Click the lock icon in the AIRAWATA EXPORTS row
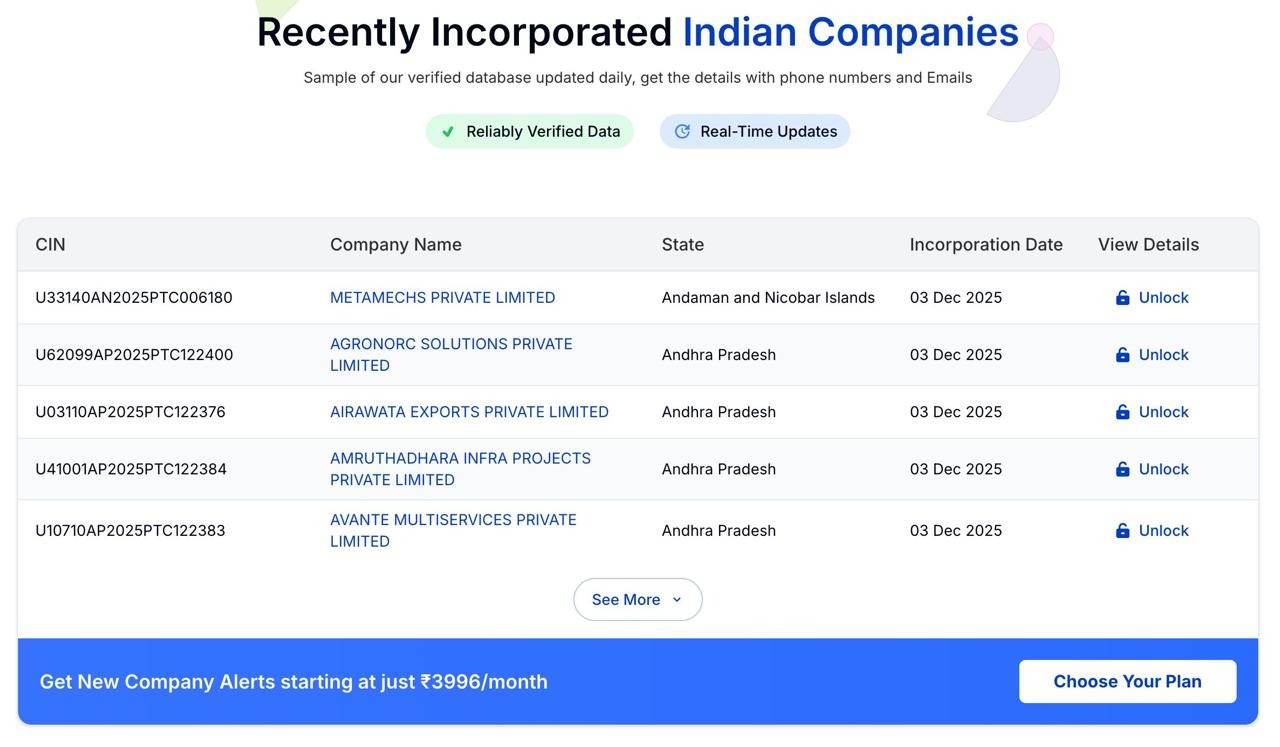This screenshot has height=747, width=1280. pos(1122,412)
